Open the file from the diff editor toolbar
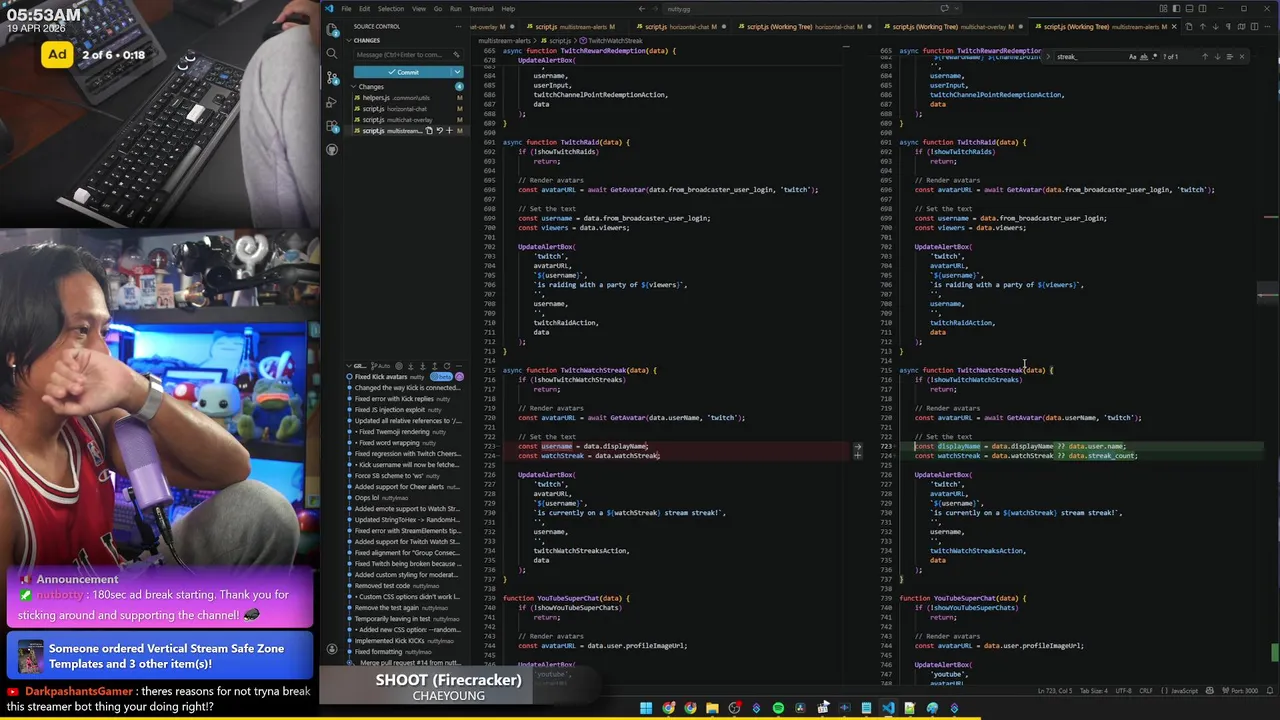 (1189, 27)
